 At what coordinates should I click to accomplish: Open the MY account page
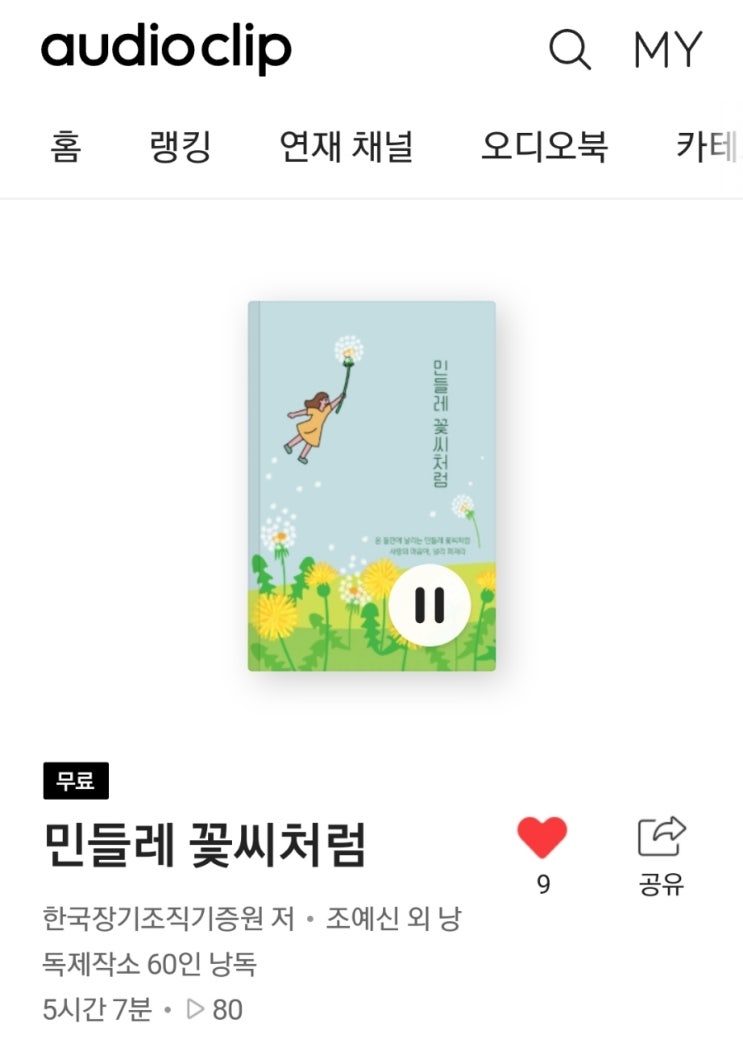[x=667, y=50]
